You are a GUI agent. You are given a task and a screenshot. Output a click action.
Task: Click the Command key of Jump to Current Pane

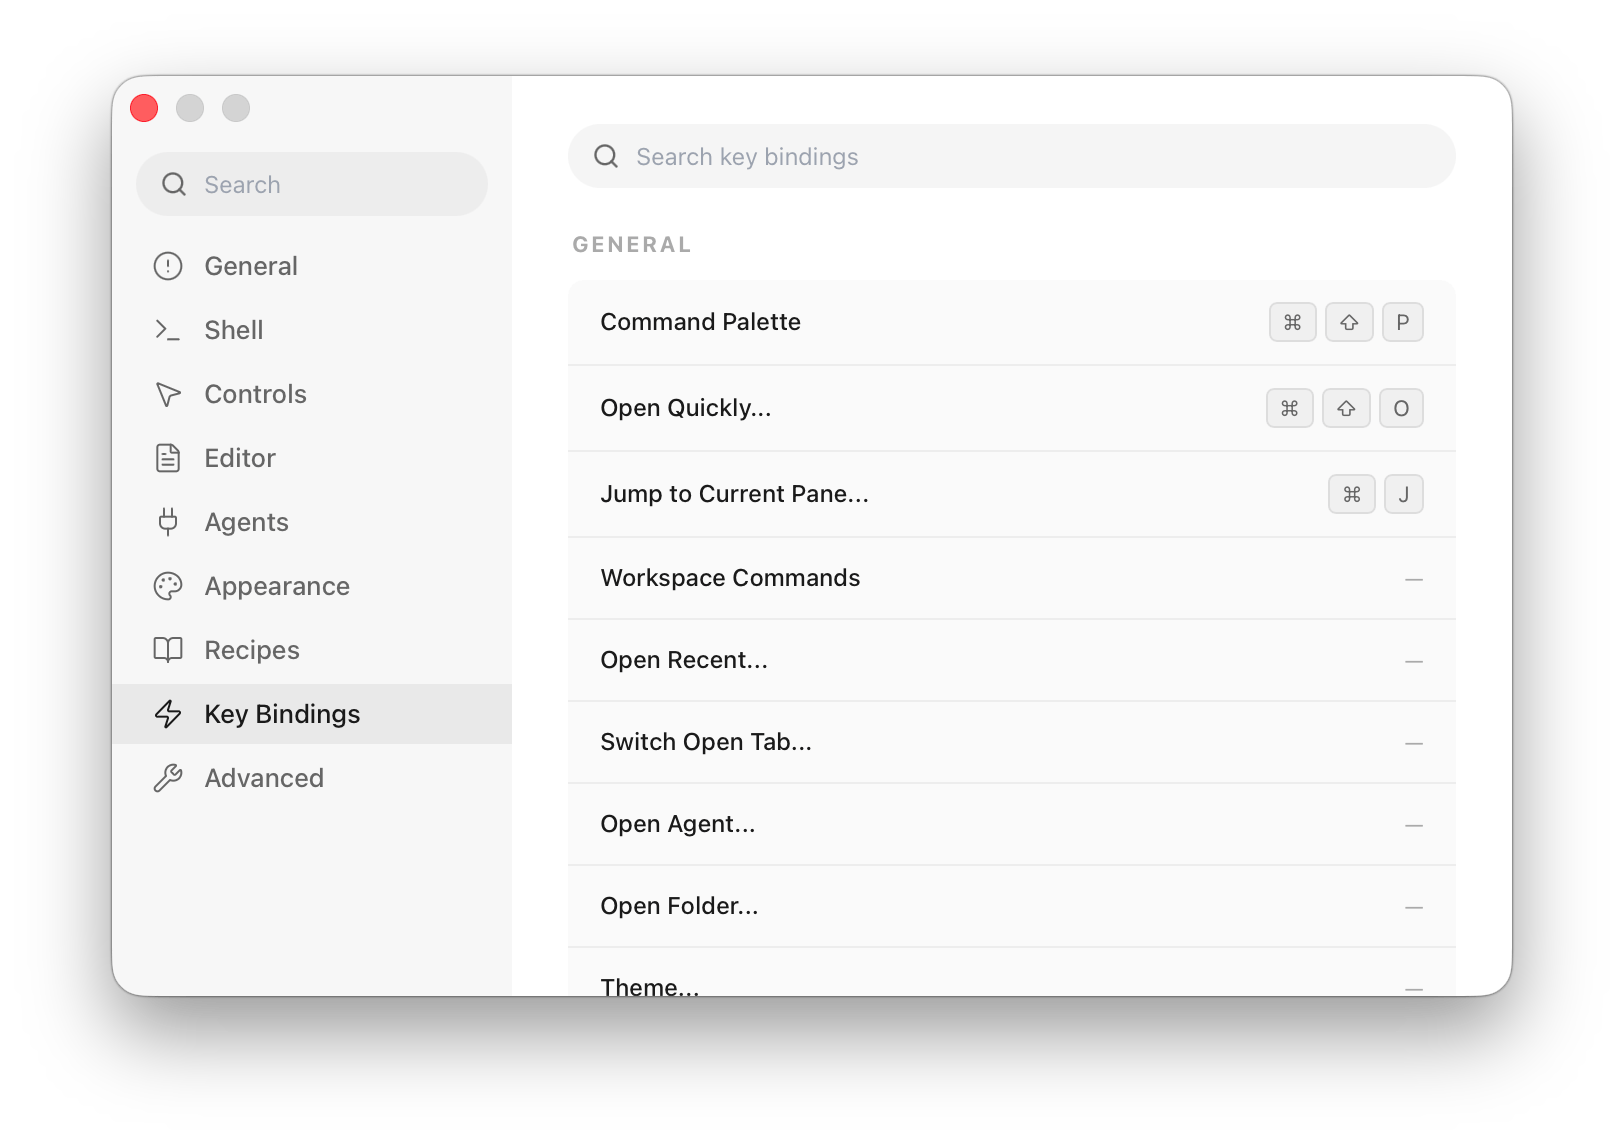(1352, 494)
